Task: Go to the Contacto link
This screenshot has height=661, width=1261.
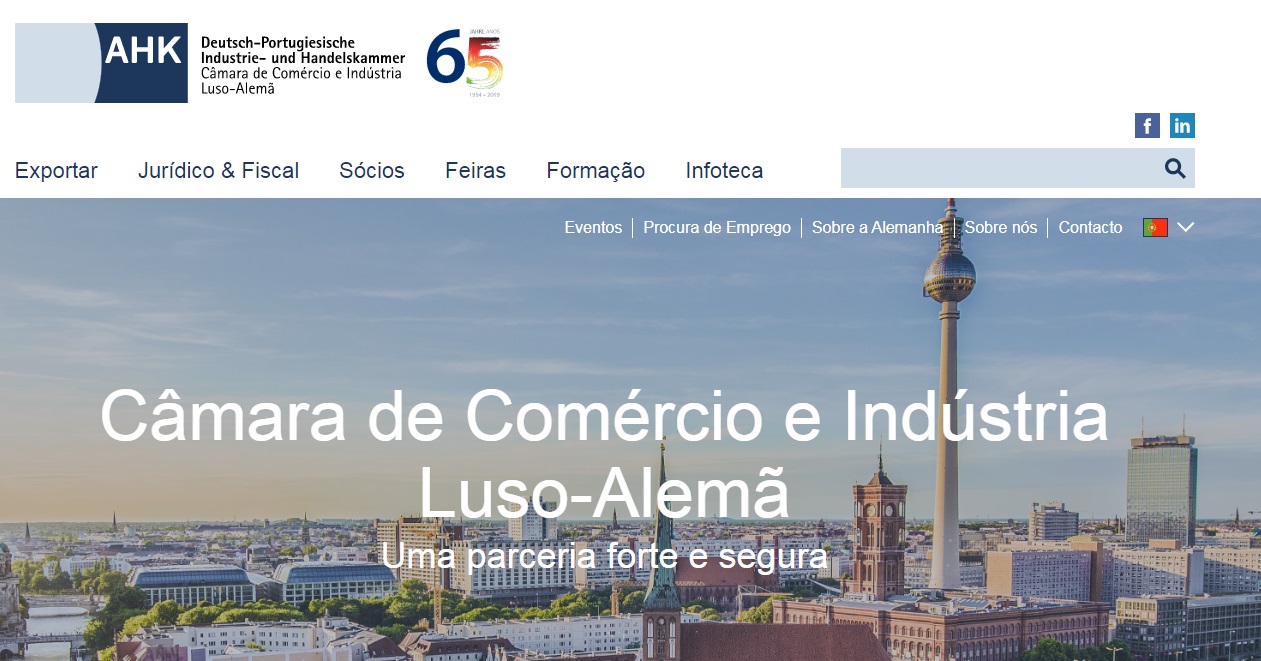Action: [1090, 228]
